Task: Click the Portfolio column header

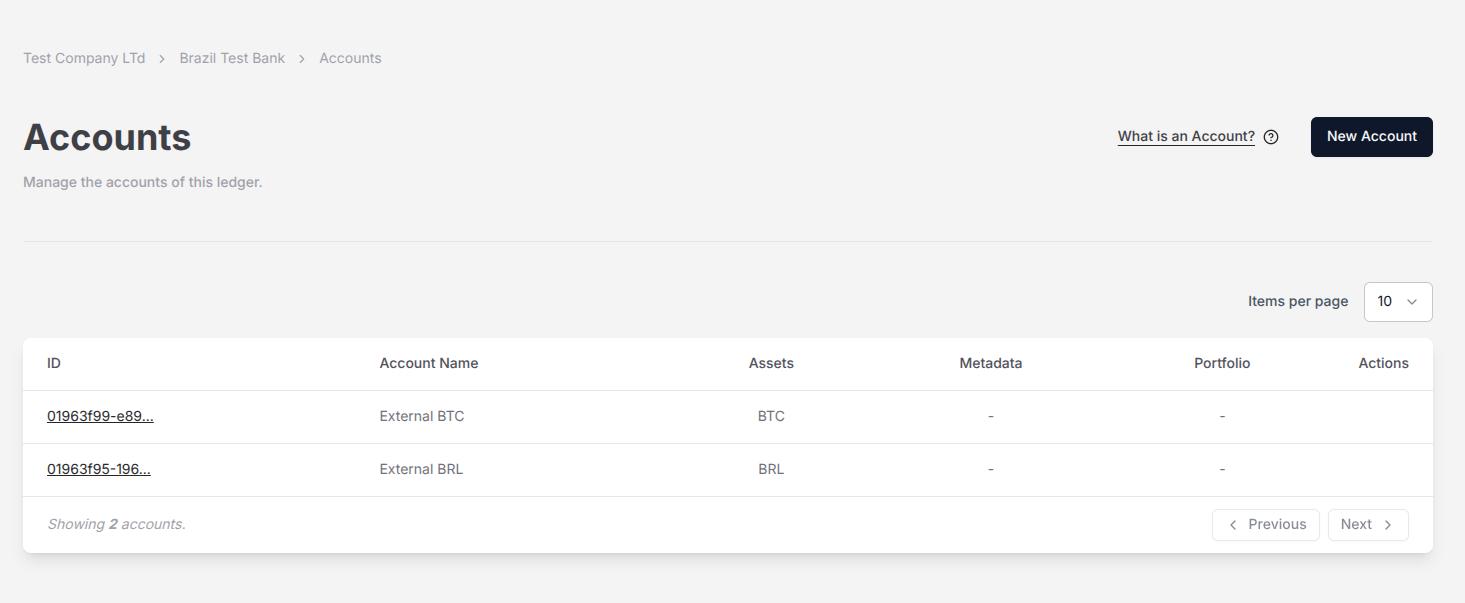Action: [1222, 363]
